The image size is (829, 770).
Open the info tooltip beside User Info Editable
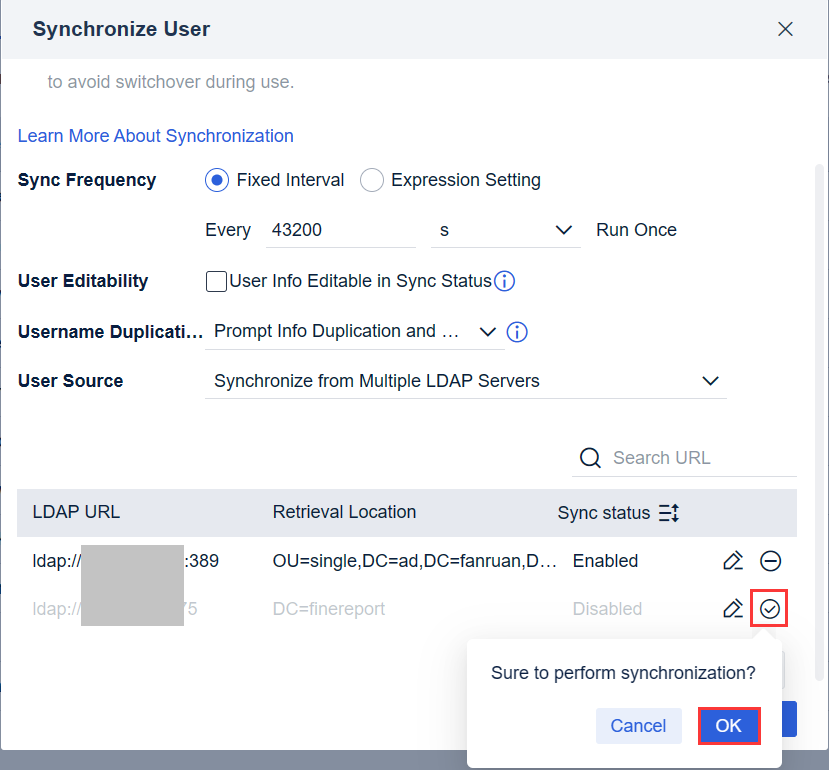pos(504,281)
